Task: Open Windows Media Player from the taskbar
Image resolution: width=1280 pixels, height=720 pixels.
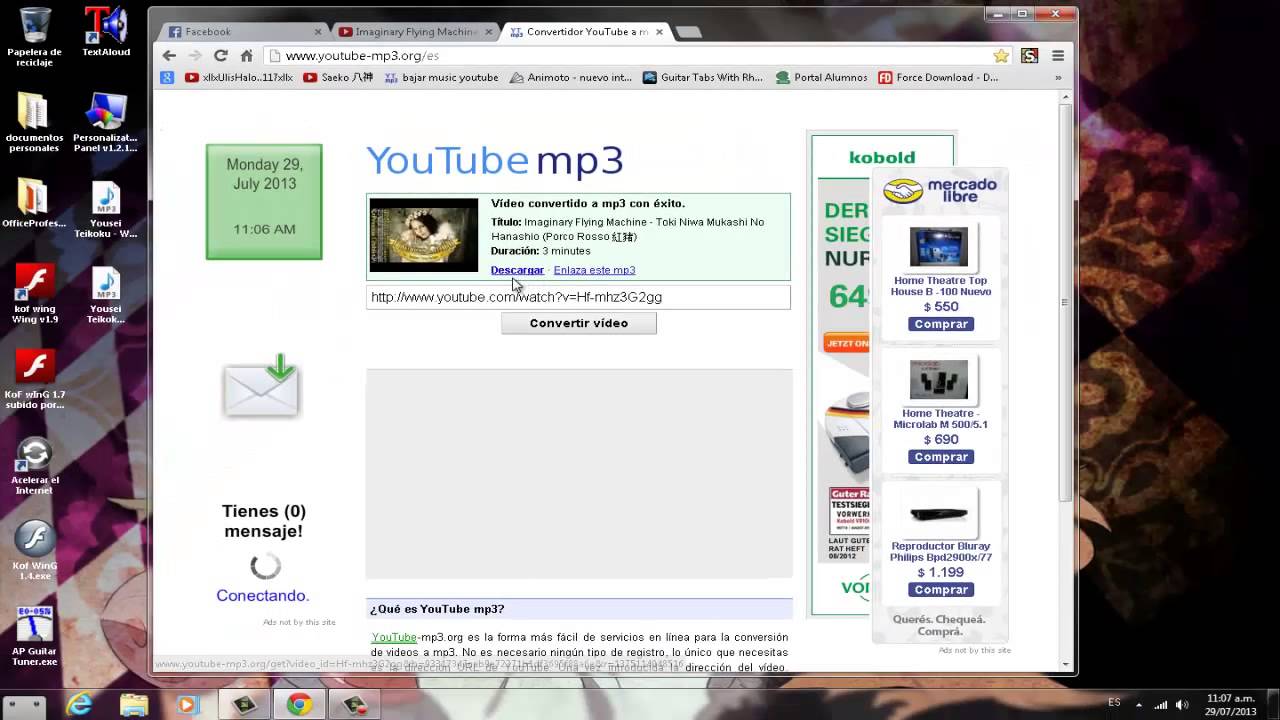Action: point(187,705)
